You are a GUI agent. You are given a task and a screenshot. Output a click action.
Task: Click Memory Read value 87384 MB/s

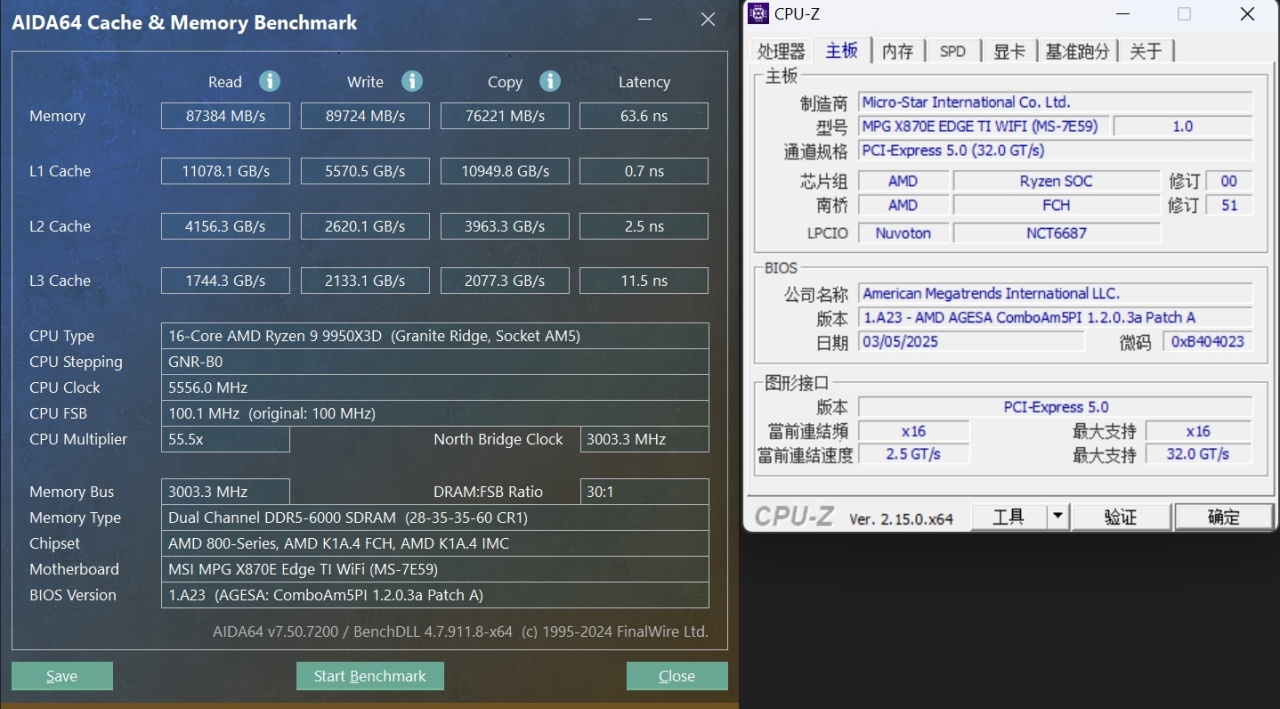coord(225,116)
